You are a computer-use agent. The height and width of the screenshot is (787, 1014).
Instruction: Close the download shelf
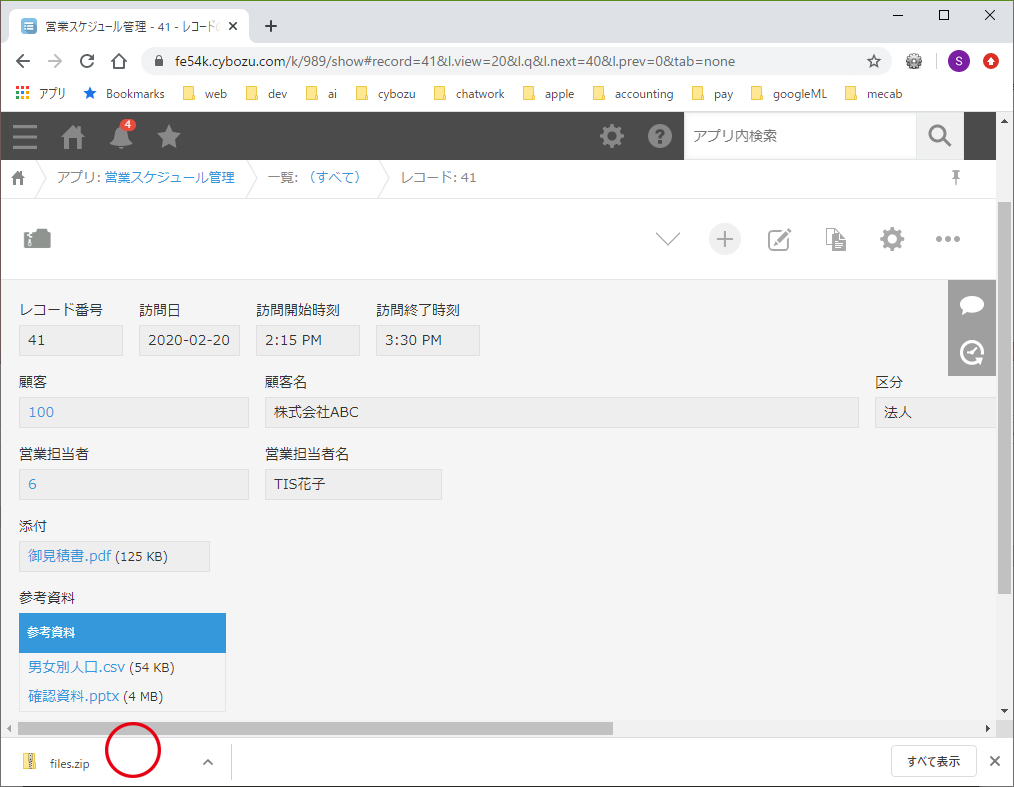pos(995,761)
